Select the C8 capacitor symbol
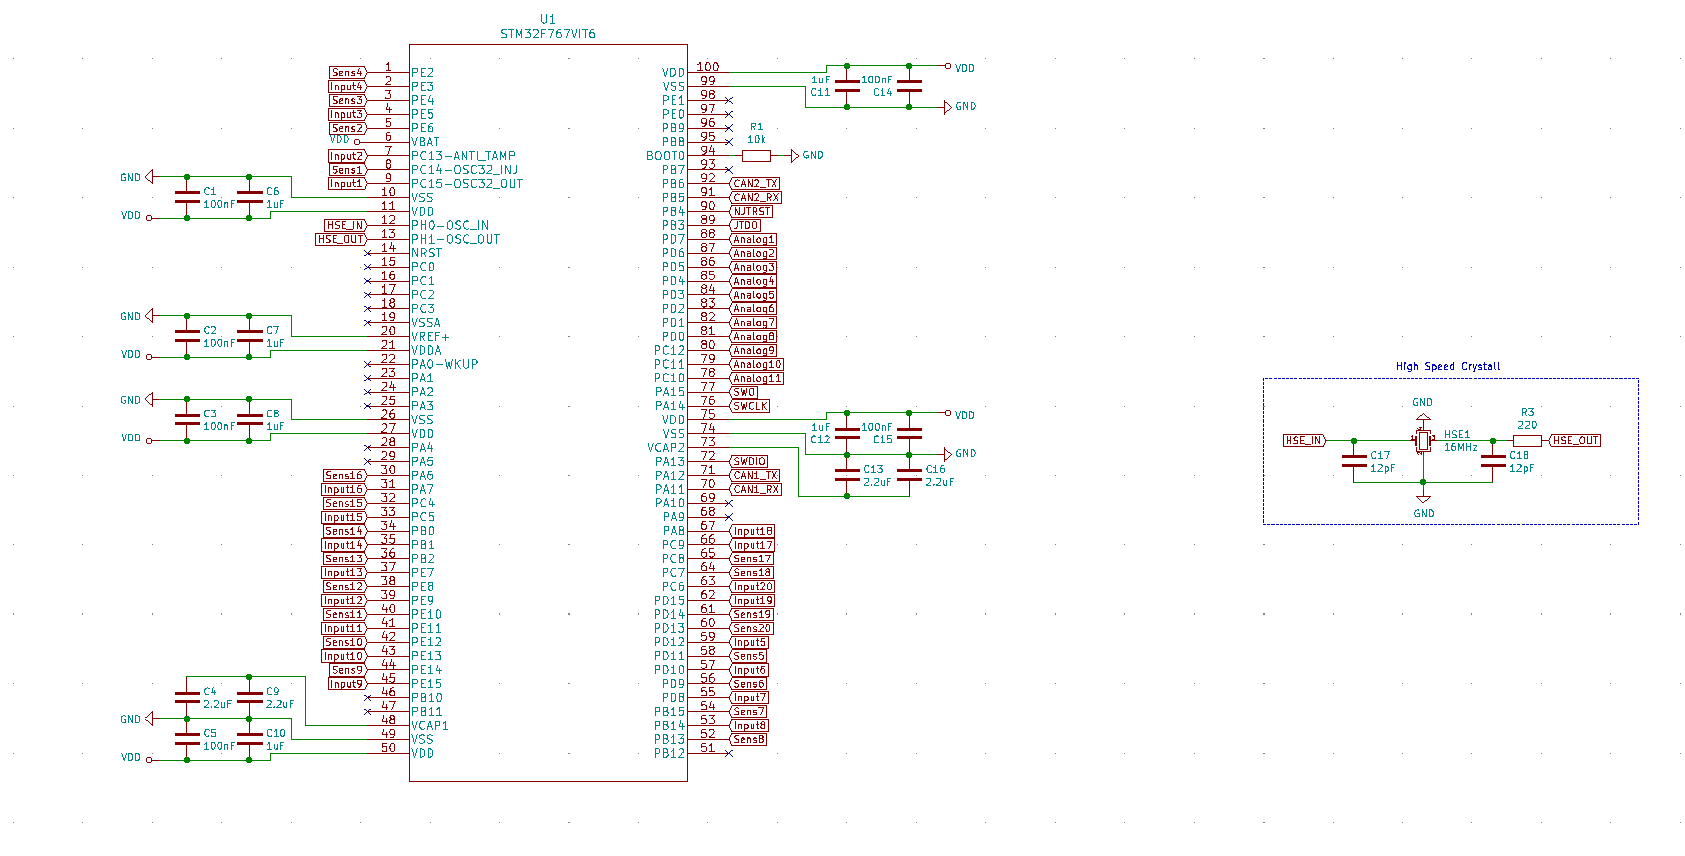This screenshot has width=1685, height=856. (x=249, y=419)
